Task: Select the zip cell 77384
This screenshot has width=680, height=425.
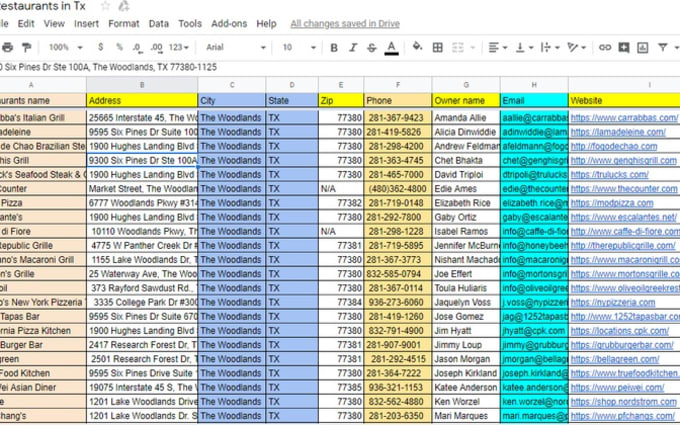Action: 341,302
